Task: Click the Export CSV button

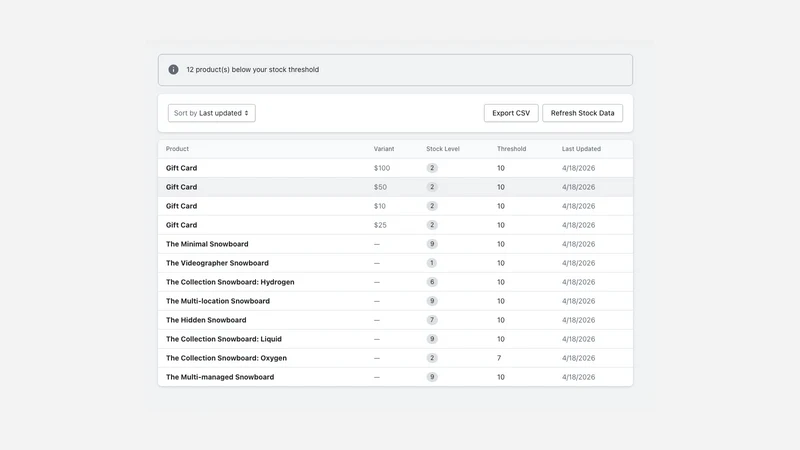Action: click(x=511, y=113)
